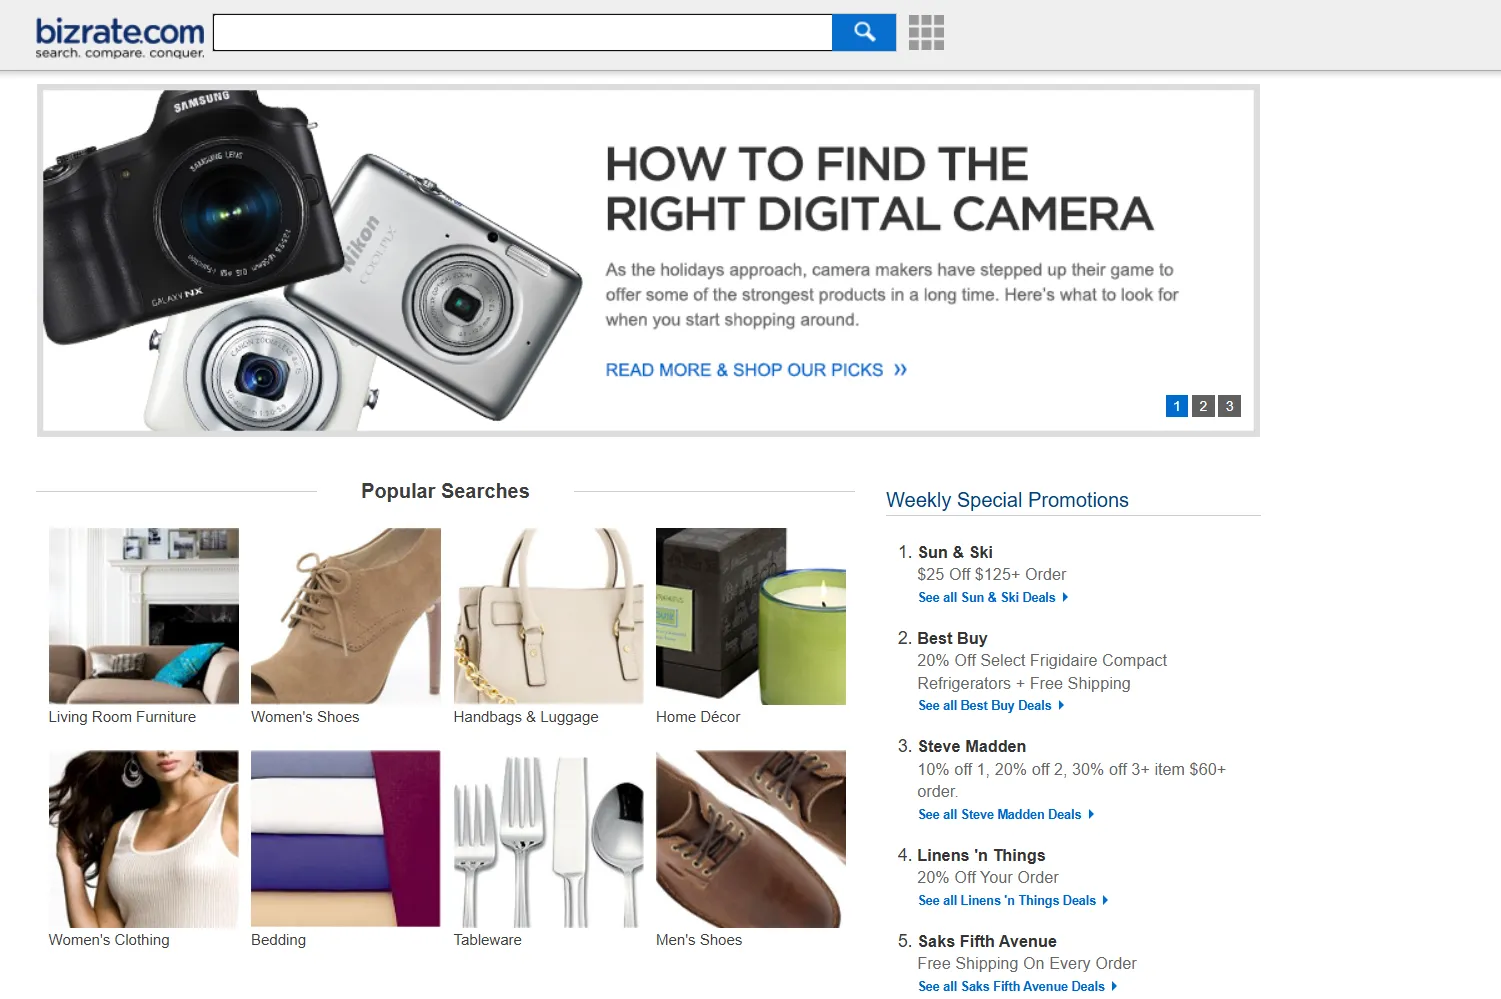Screen dimensions: 1501x999
Task: Click the search input field
Action: [522, 32]
